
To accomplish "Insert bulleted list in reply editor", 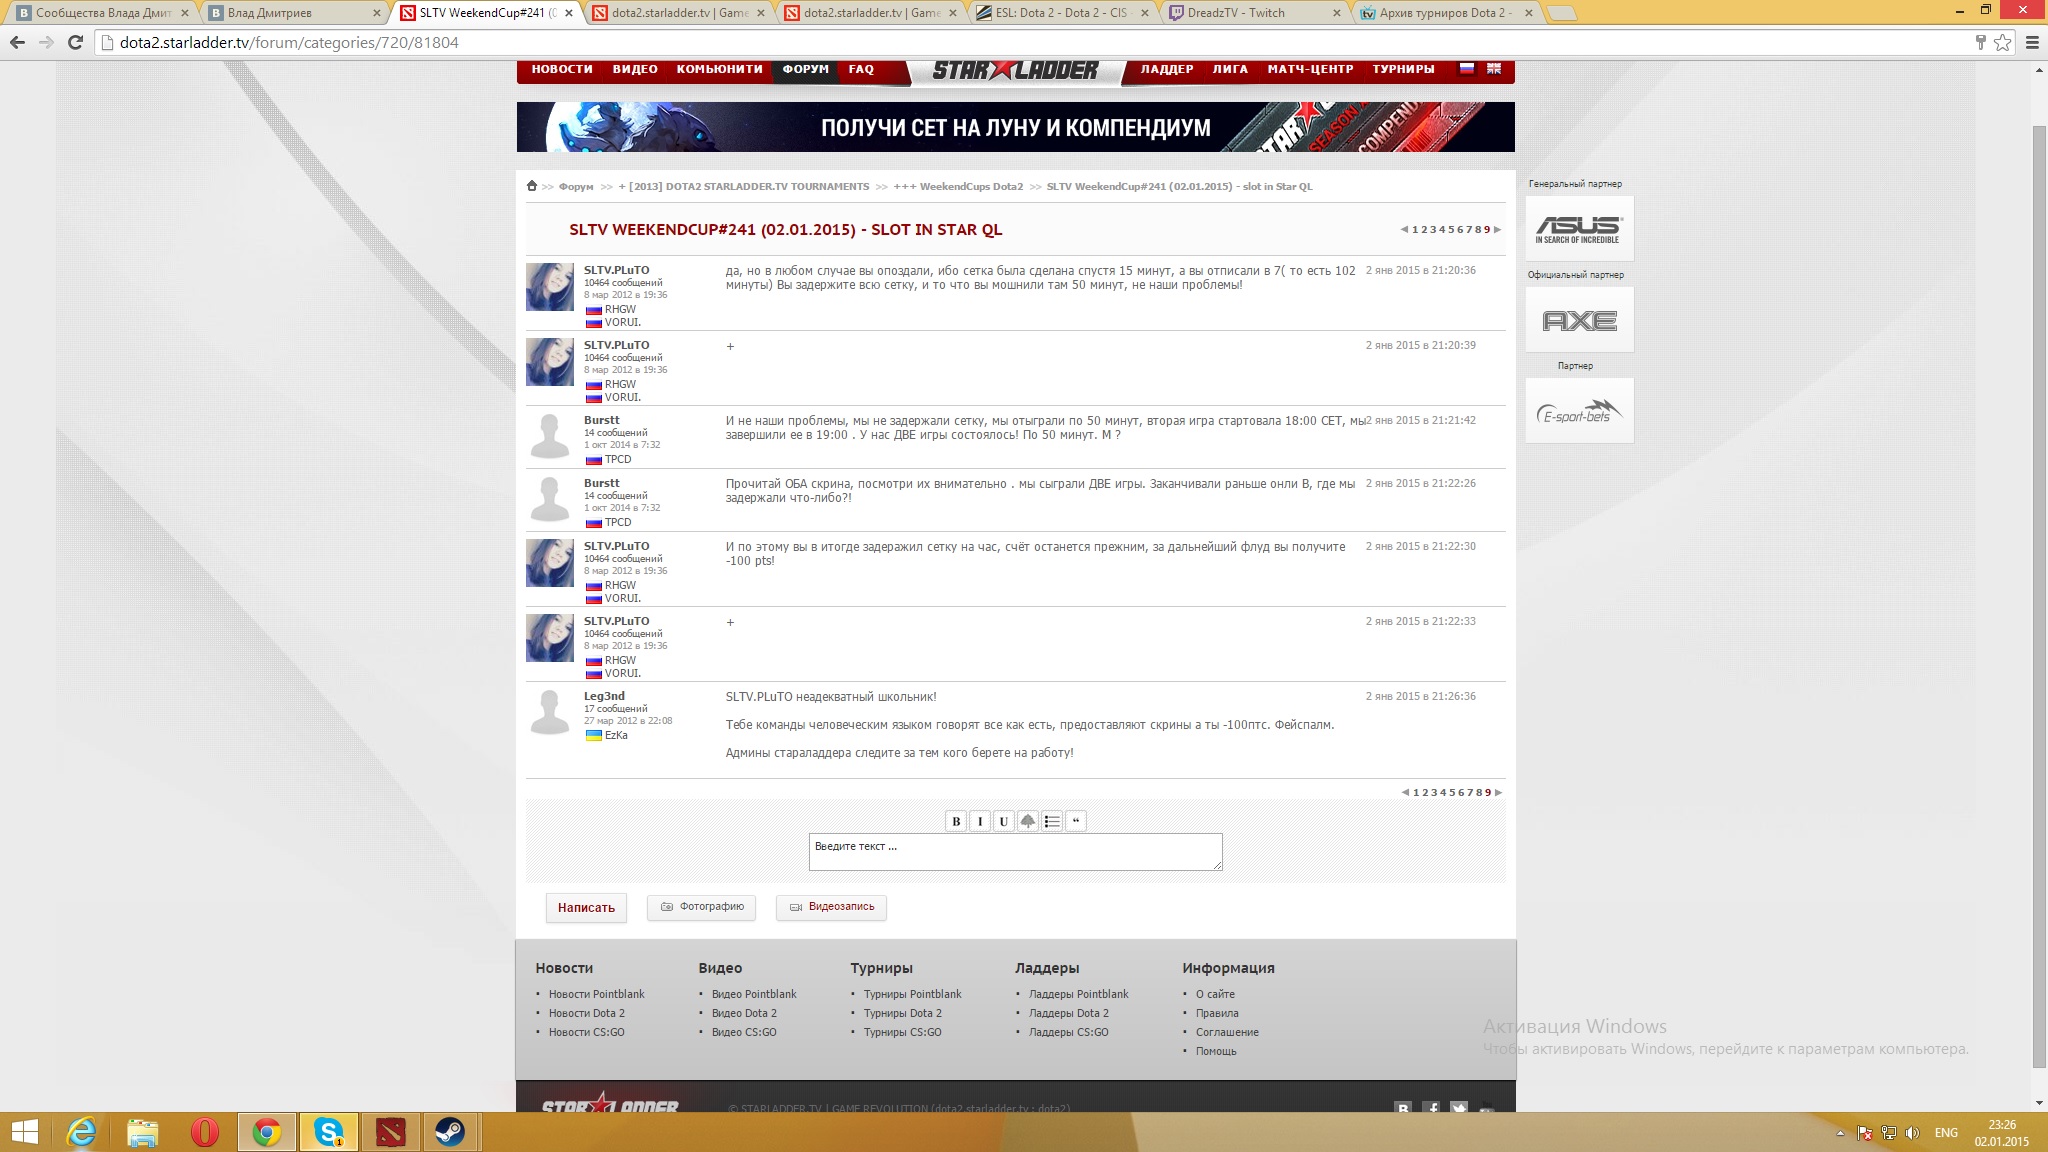I will click(1052, 821).
